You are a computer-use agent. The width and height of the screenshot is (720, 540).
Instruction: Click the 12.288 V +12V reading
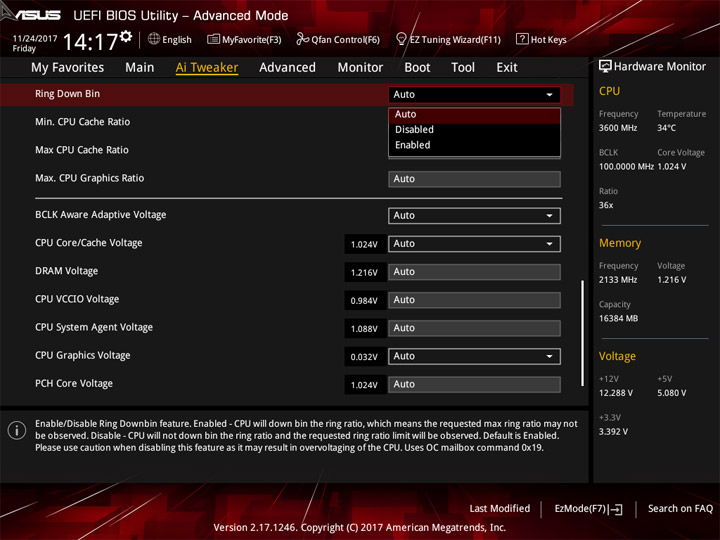point(616,393)
